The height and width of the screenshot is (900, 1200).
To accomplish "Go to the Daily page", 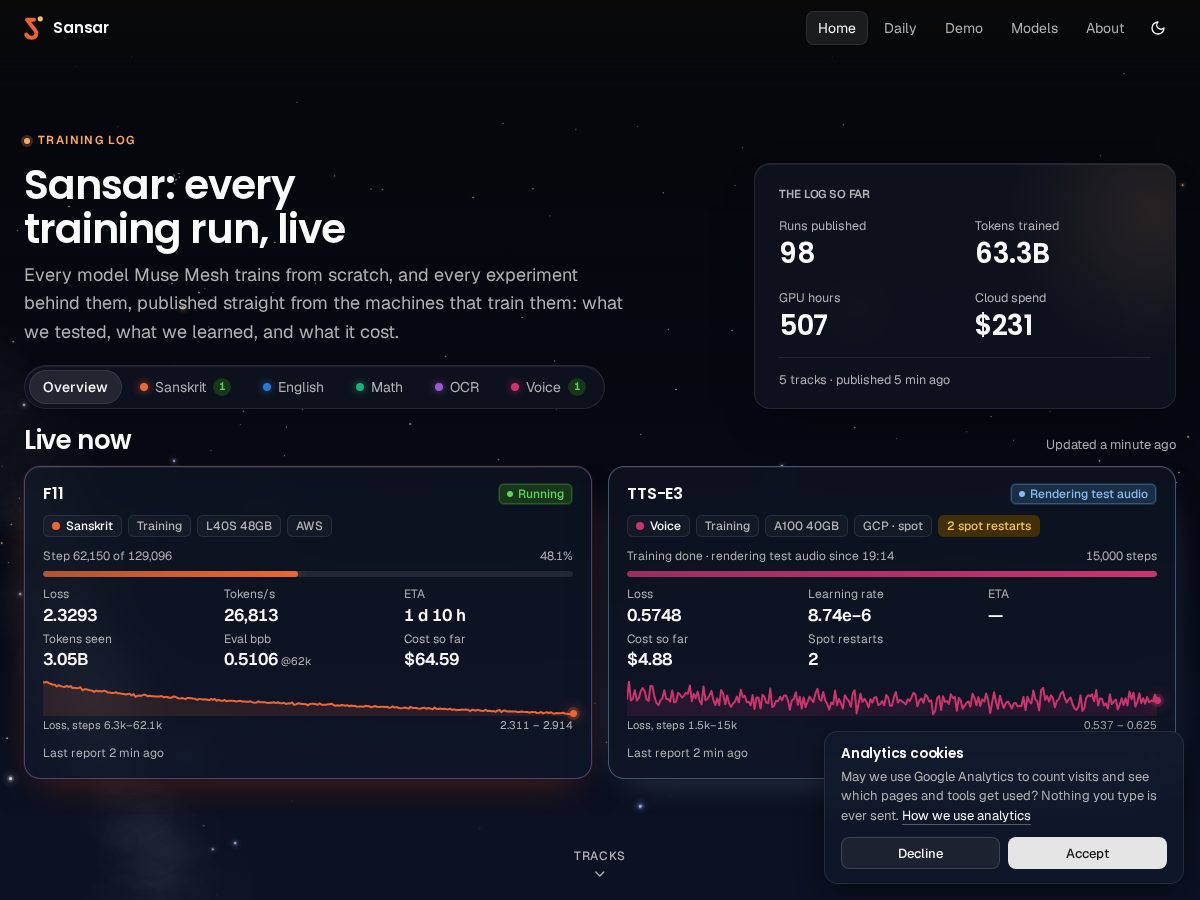I will (x=900, y=28).
